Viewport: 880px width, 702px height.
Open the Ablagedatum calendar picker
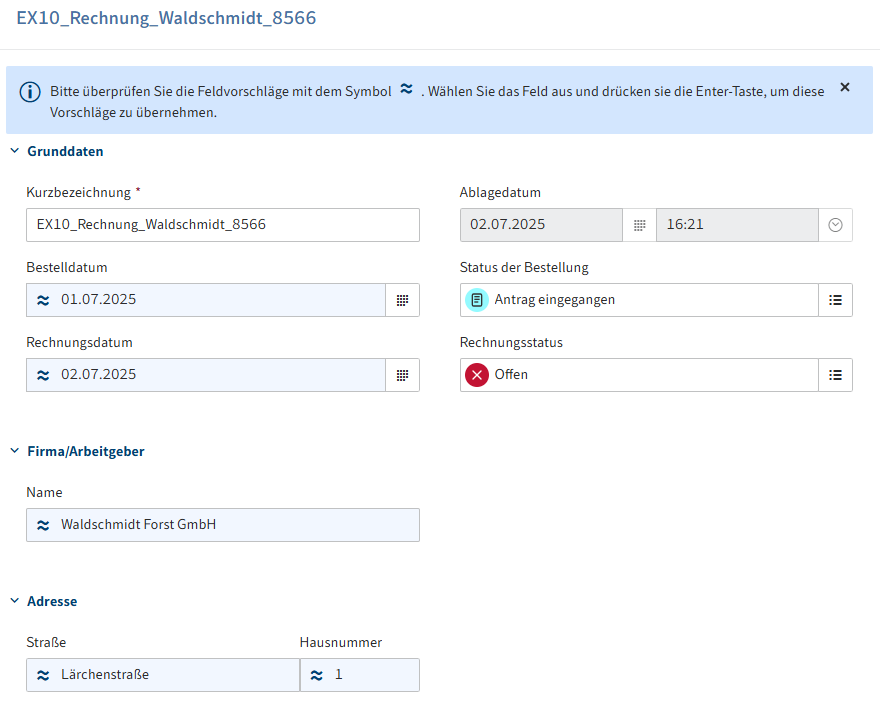(639, 225)
